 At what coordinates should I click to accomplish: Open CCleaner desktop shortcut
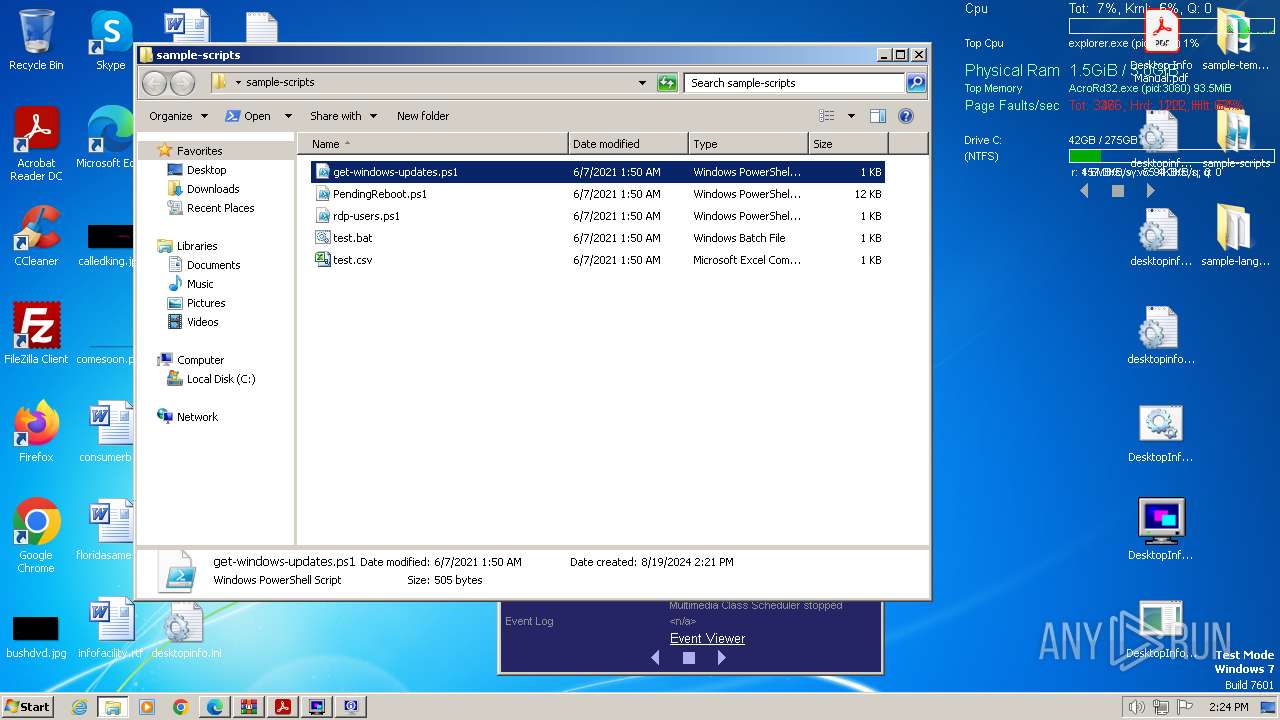click(36, 235)
